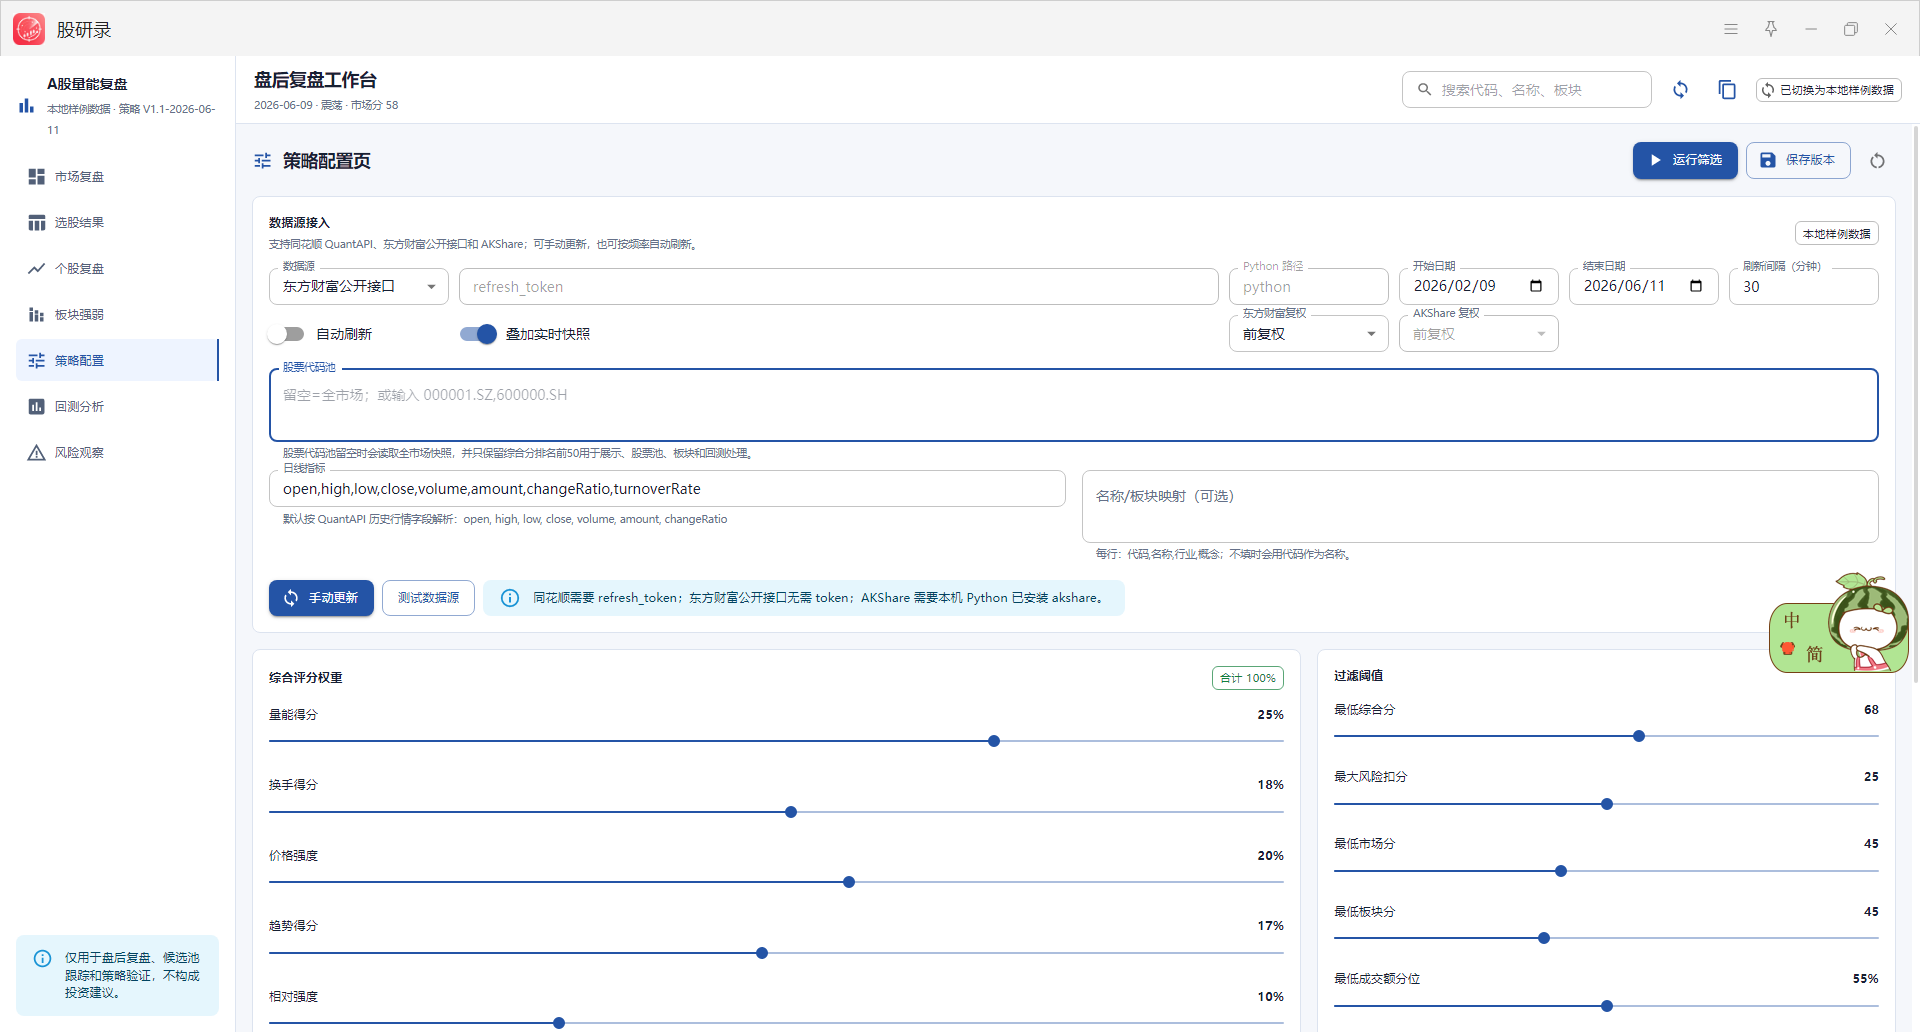Image resolution: width=1920 pixels, height=1032 pixels.
Task: Click the A股量能复盘 bar chart icon
Action: 27,105
